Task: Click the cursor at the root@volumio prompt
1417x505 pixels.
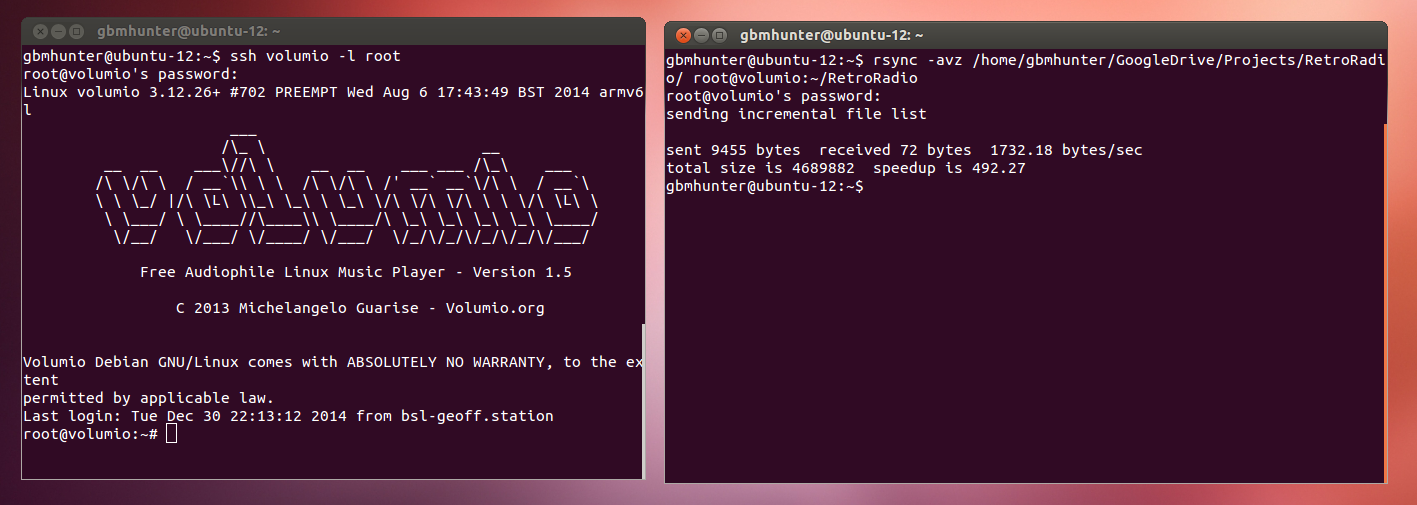Action: (x=171, y=434)
